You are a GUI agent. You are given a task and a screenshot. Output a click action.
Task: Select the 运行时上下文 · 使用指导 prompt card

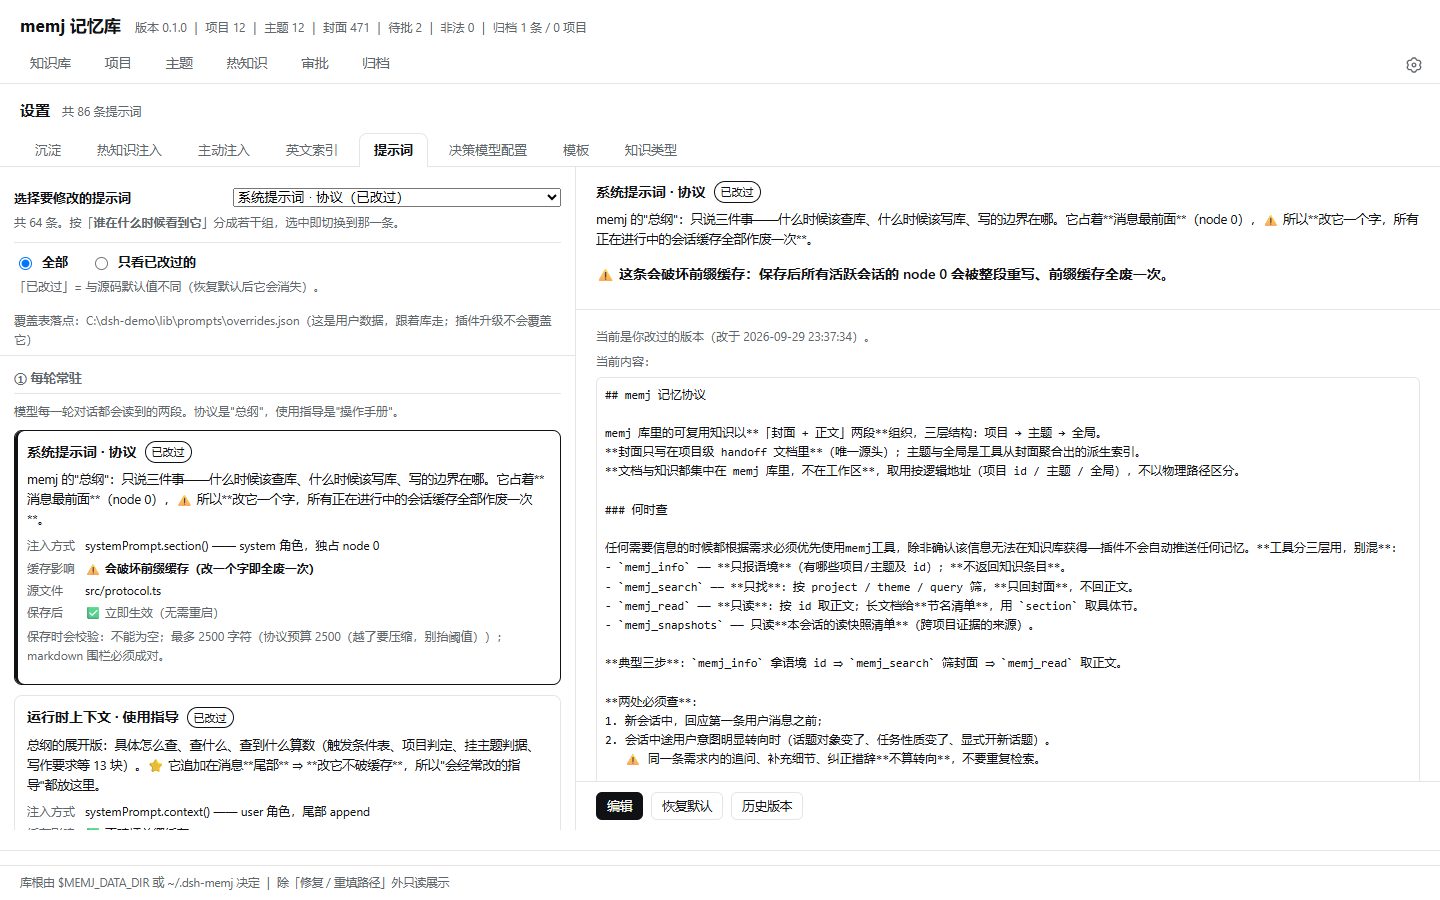287,763
